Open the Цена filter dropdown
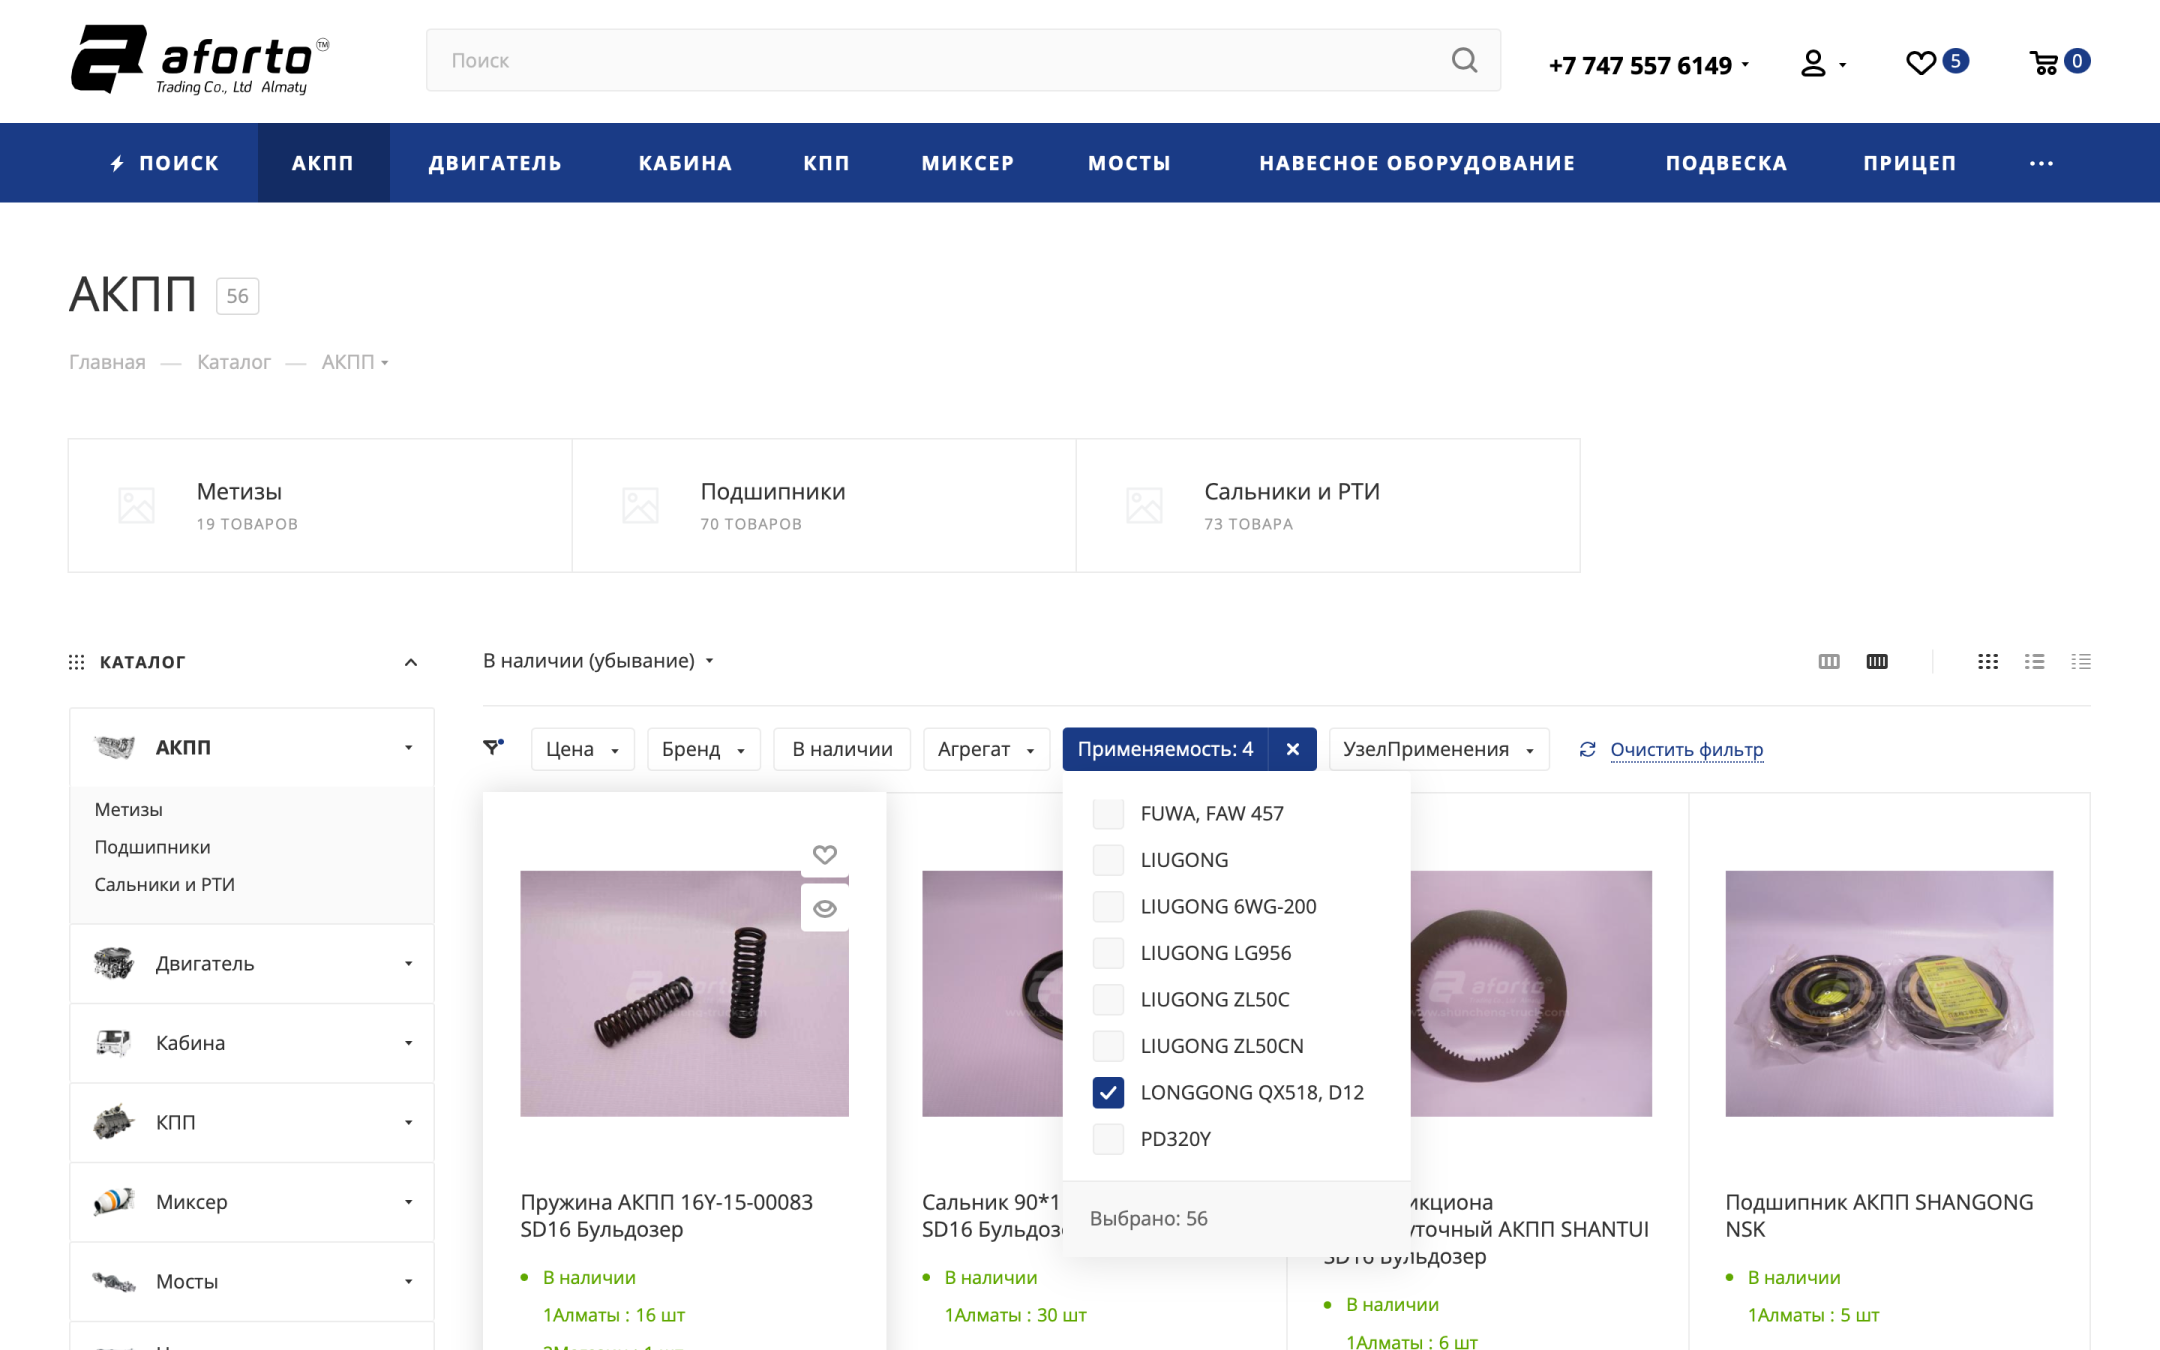 [583, 749]
